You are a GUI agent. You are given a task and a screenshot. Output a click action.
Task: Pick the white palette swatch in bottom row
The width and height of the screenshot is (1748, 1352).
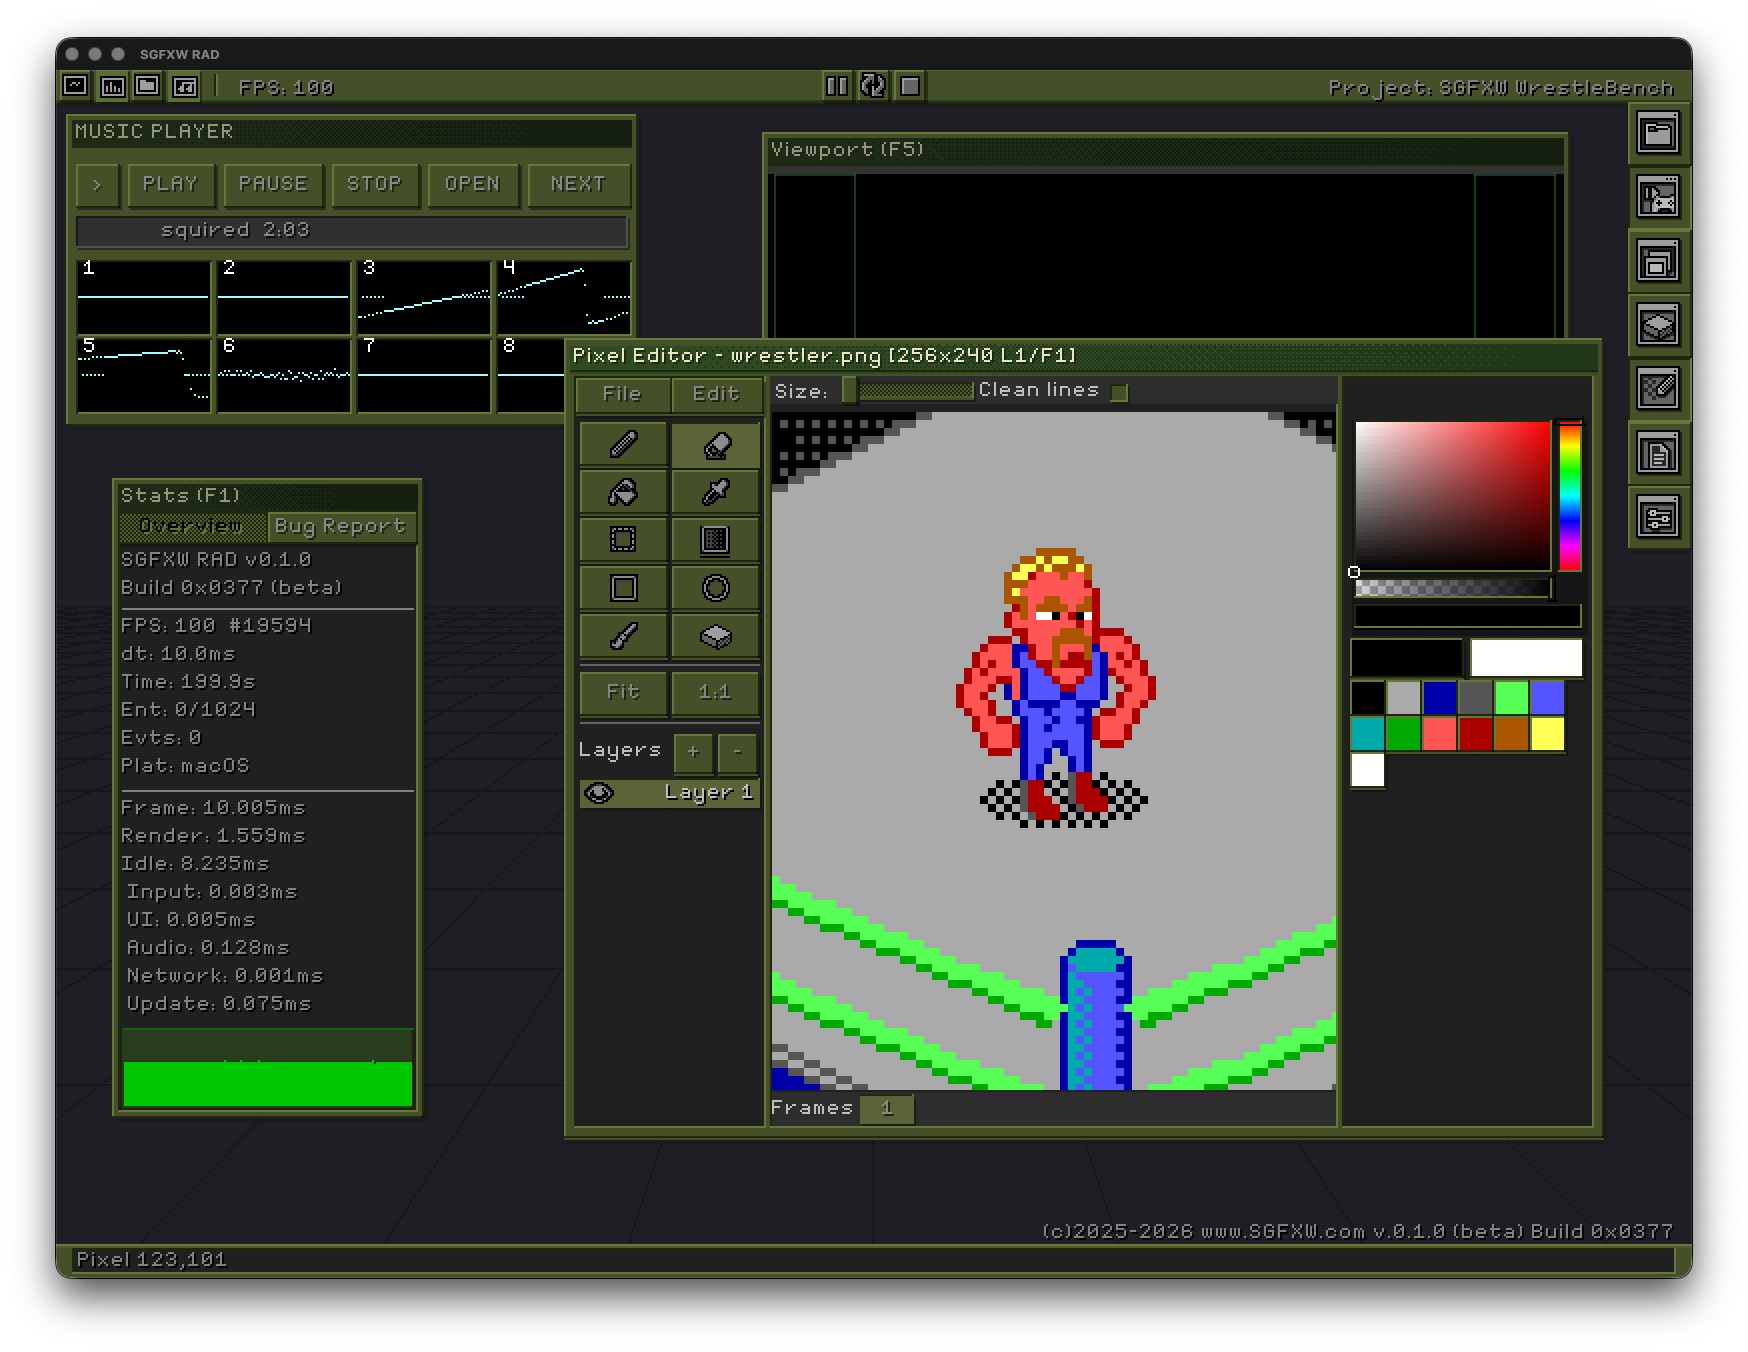(1368, 771)
